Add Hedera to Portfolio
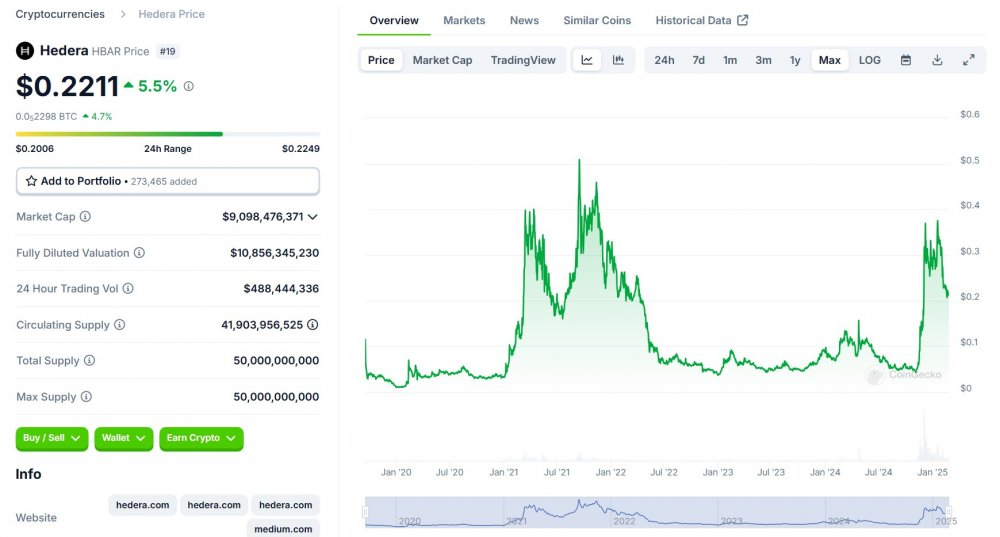Image resolution: width=1000 pixels, height=537 pixels. click(168, 181)
